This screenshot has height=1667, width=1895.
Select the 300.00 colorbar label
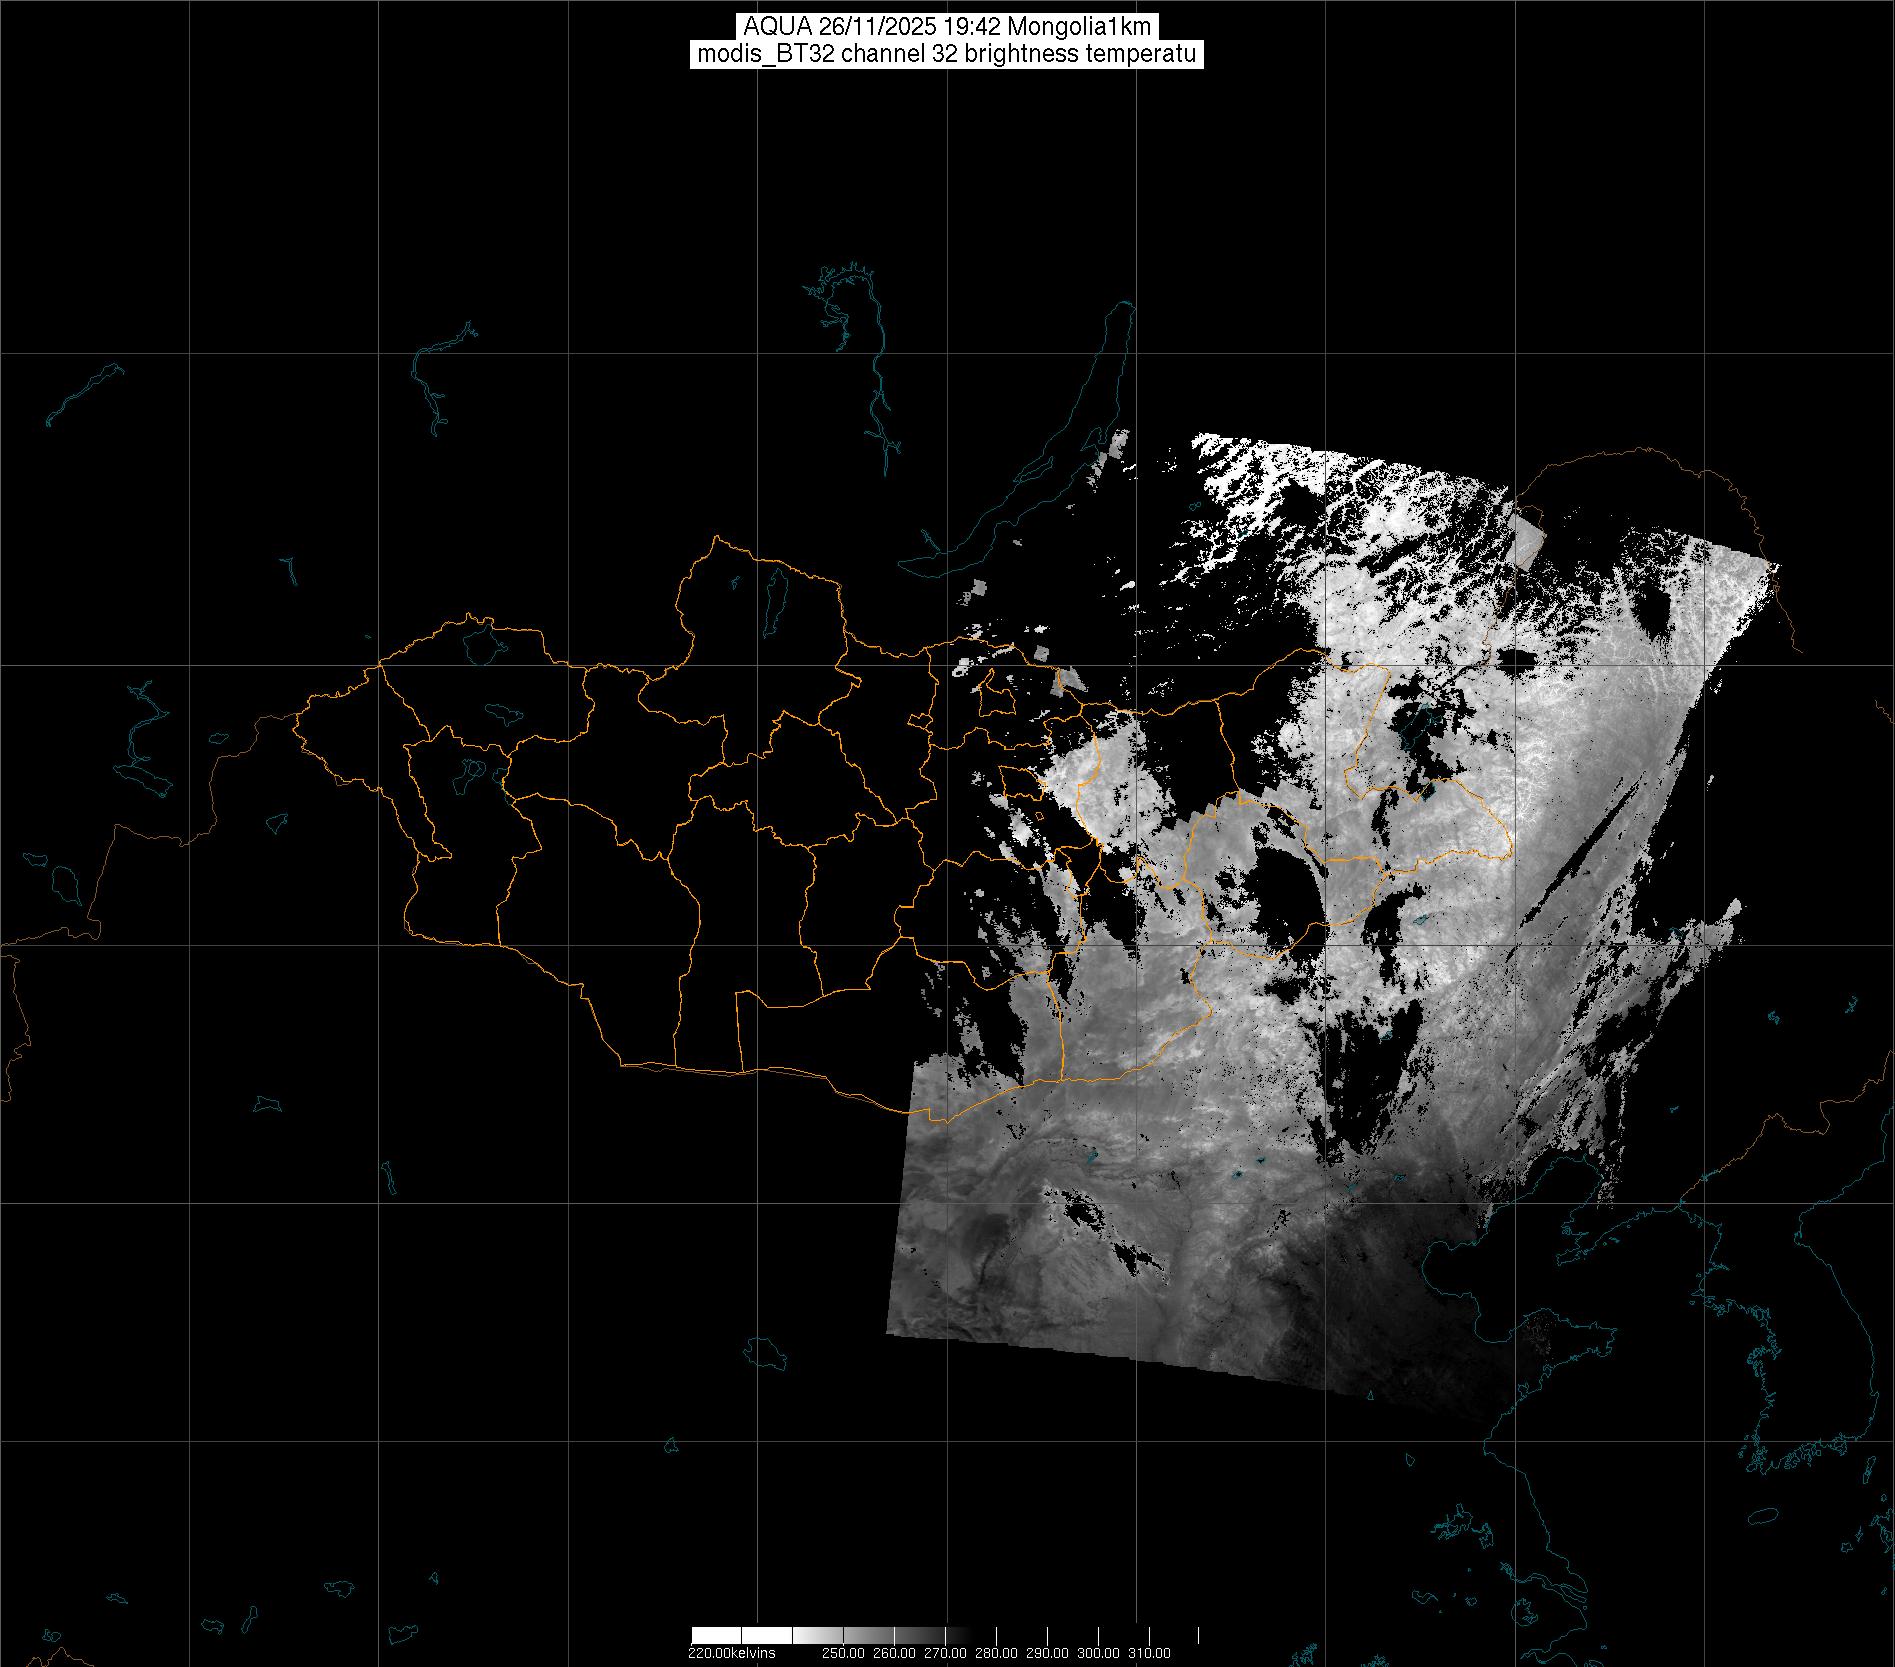click(x=1099, y=1652)
